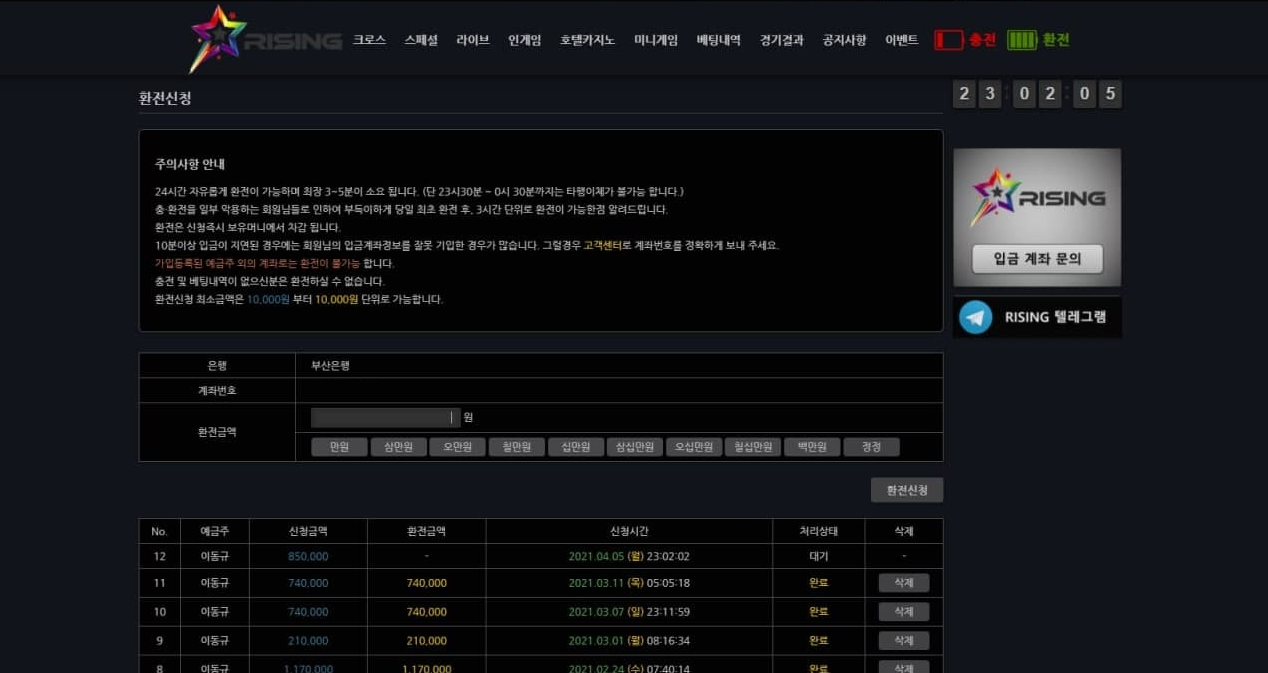
Task: Add 삼십만원 to the amount
Action: click(635, 447)
